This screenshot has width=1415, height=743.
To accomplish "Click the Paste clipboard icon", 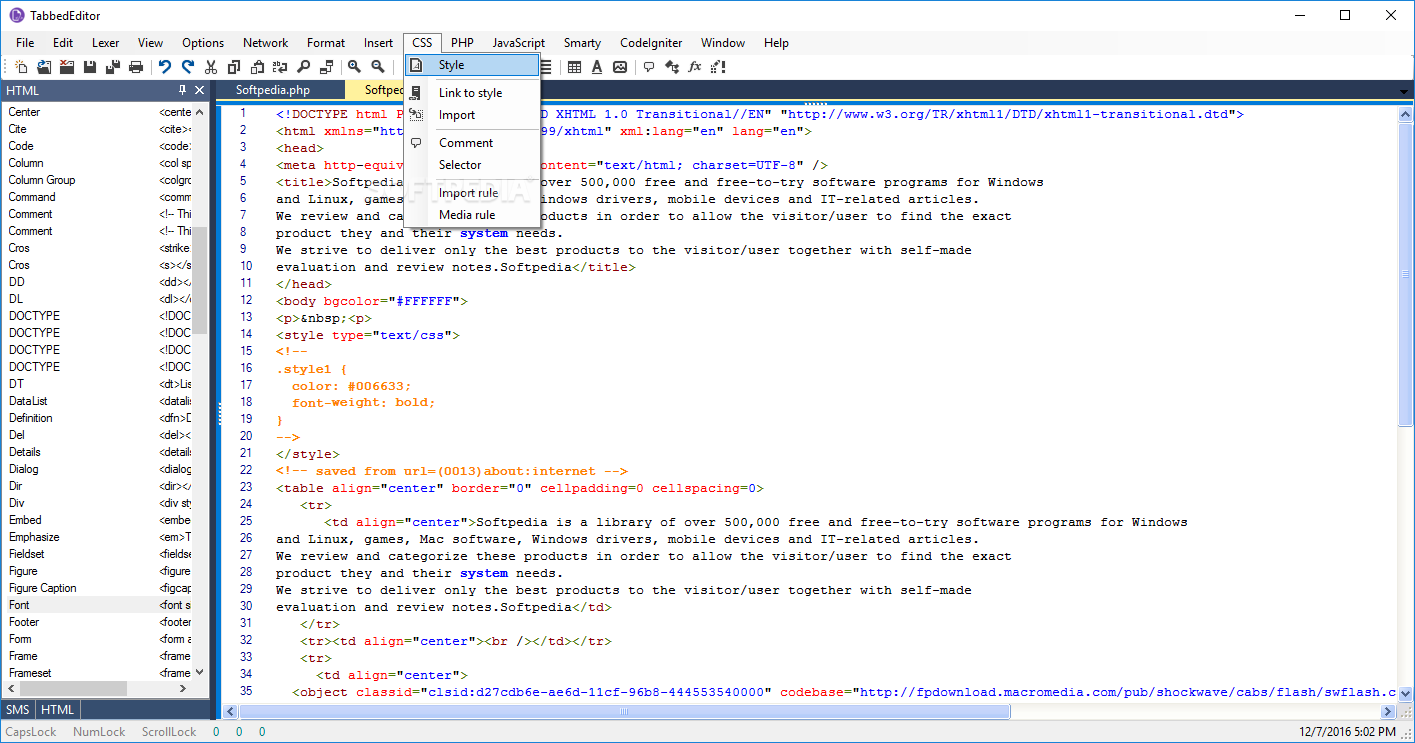I will [257, 67].
